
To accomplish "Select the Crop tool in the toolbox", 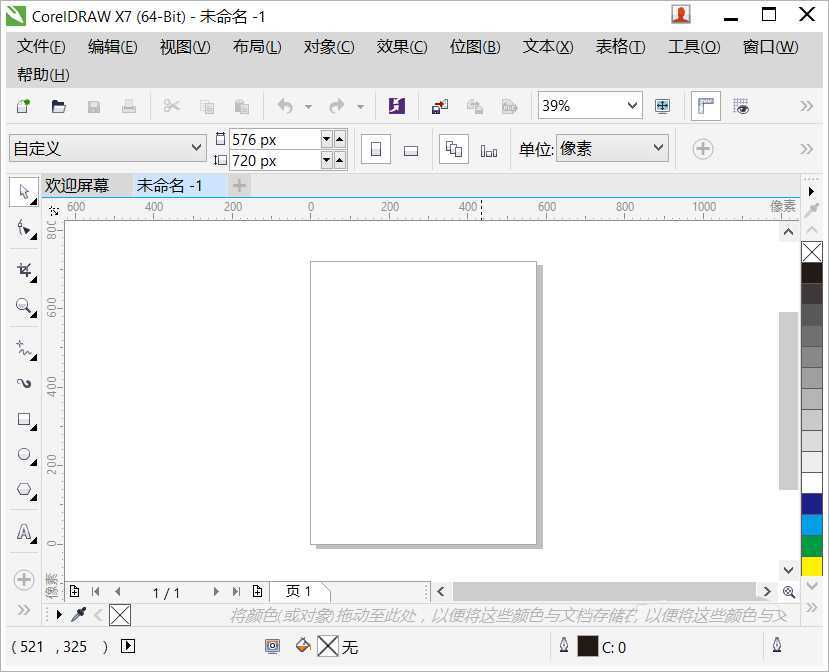I will 24,270.
